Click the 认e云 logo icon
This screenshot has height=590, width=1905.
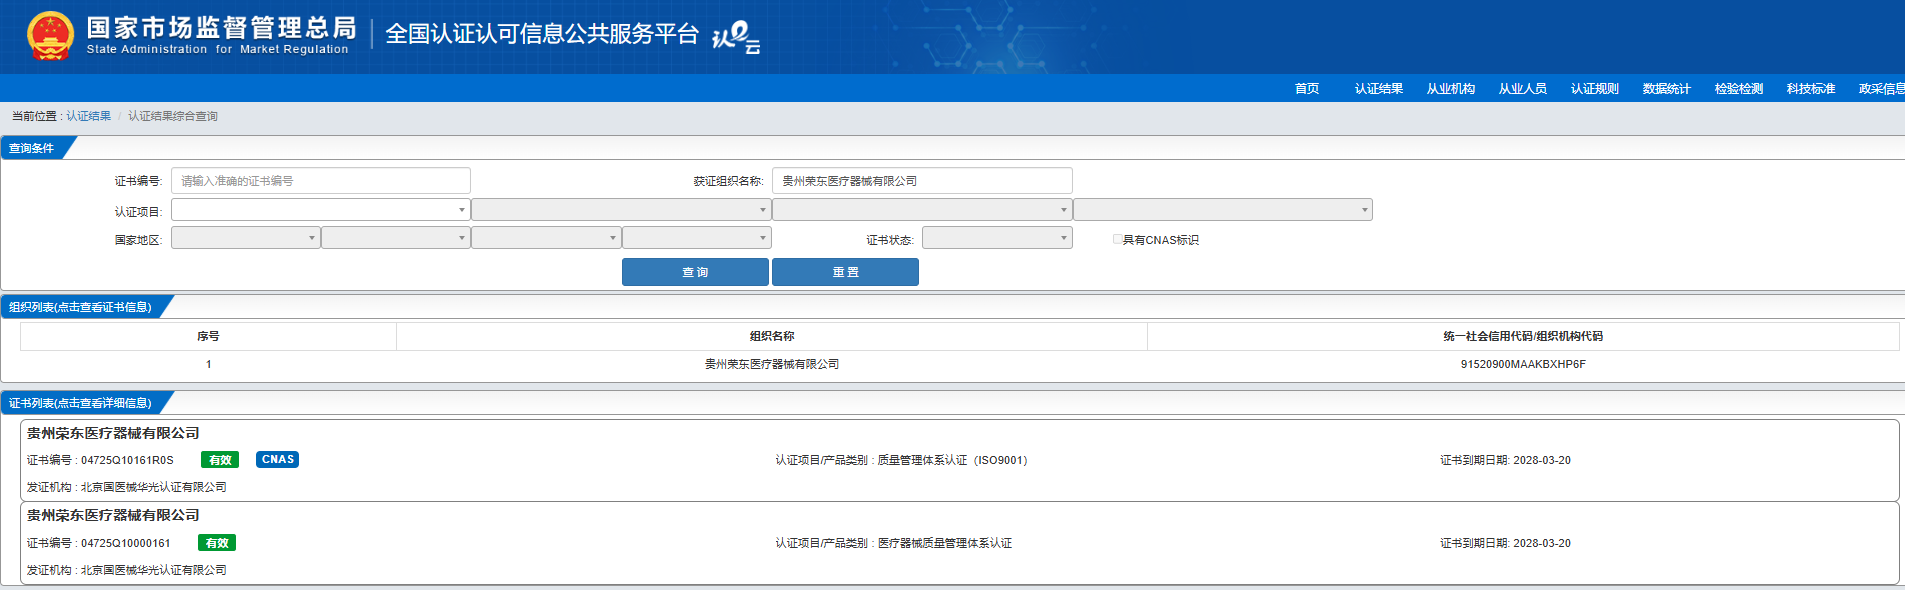coord(736,37)
